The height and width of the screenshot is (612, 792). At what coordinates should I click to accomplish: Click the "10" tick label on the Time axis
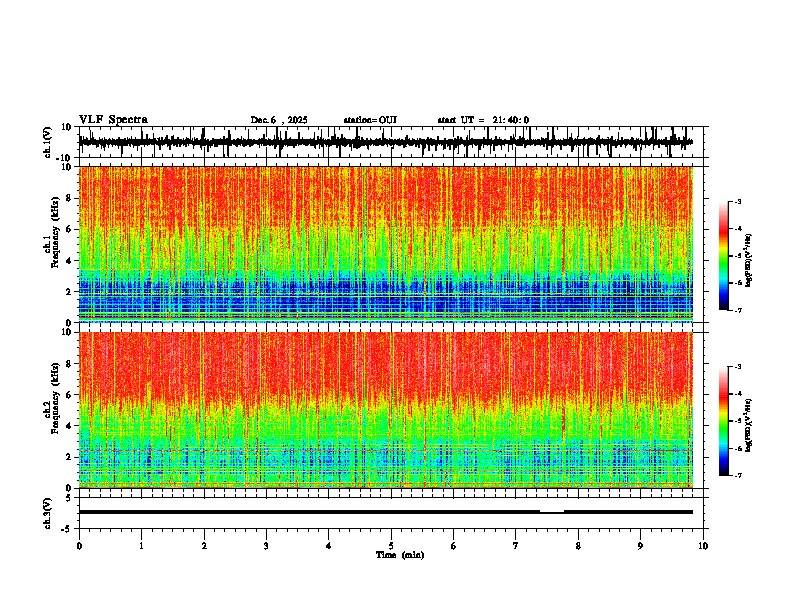pyautogui.click(x=703, y=546)
